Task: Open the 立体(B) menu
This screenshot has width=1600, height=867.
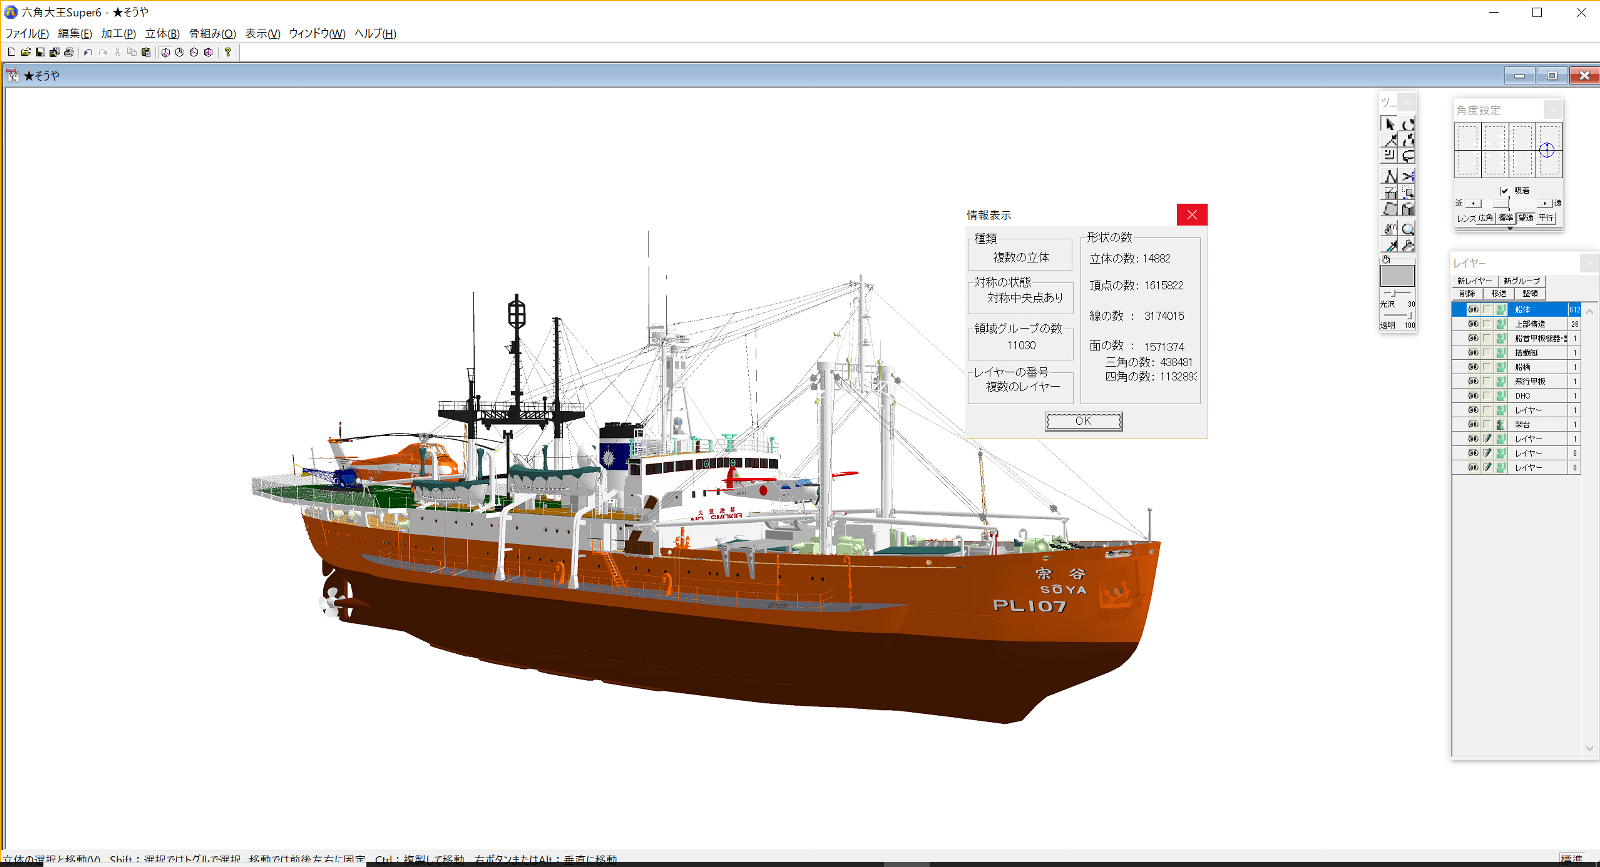Action: click(x=162, y=33)
